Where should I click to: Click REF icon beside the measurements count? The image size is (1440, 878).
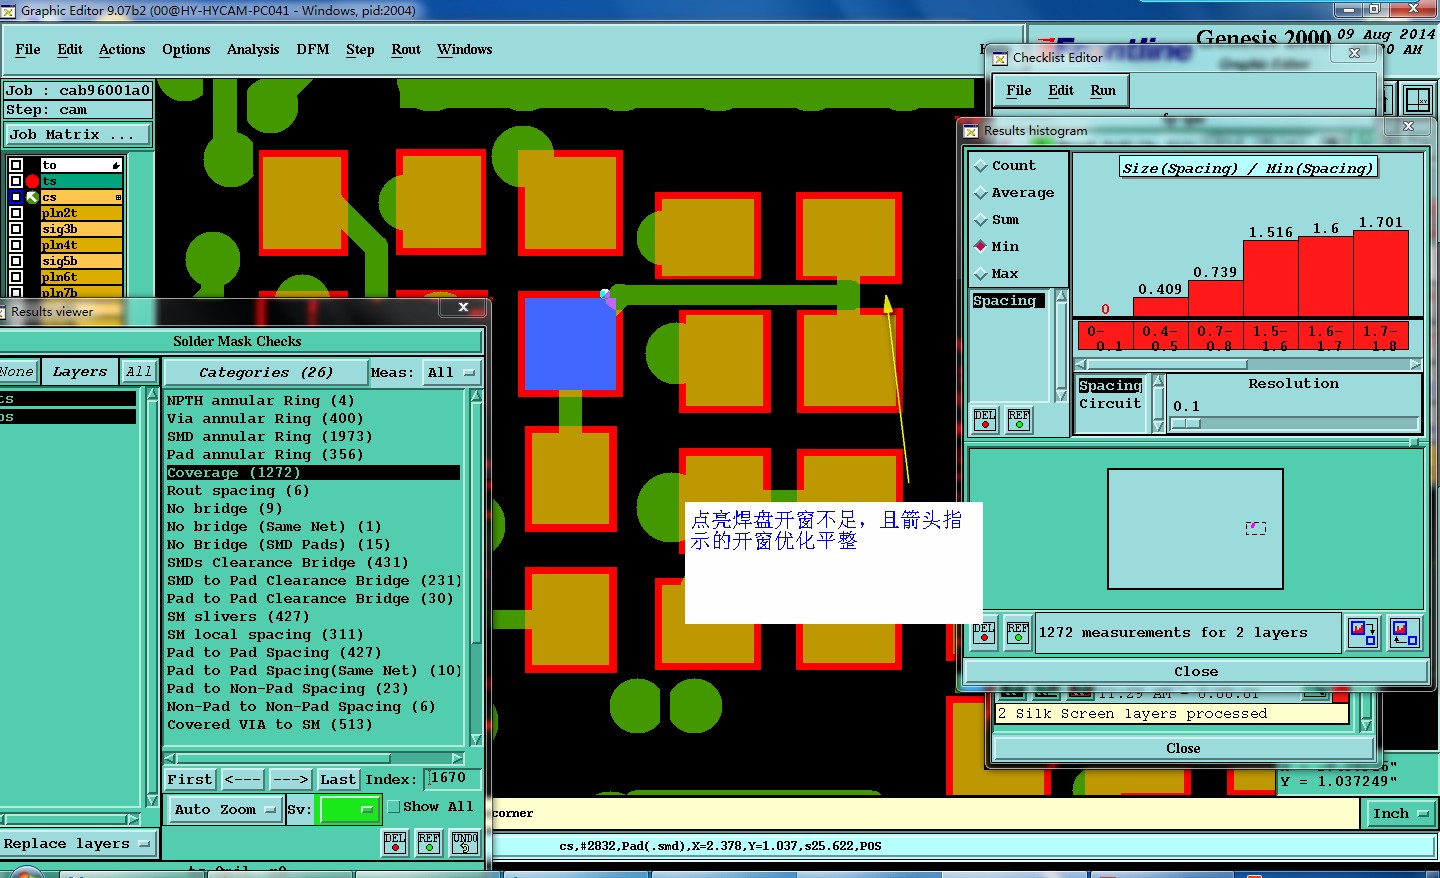pyautogui.click(x=1018, y=633)
